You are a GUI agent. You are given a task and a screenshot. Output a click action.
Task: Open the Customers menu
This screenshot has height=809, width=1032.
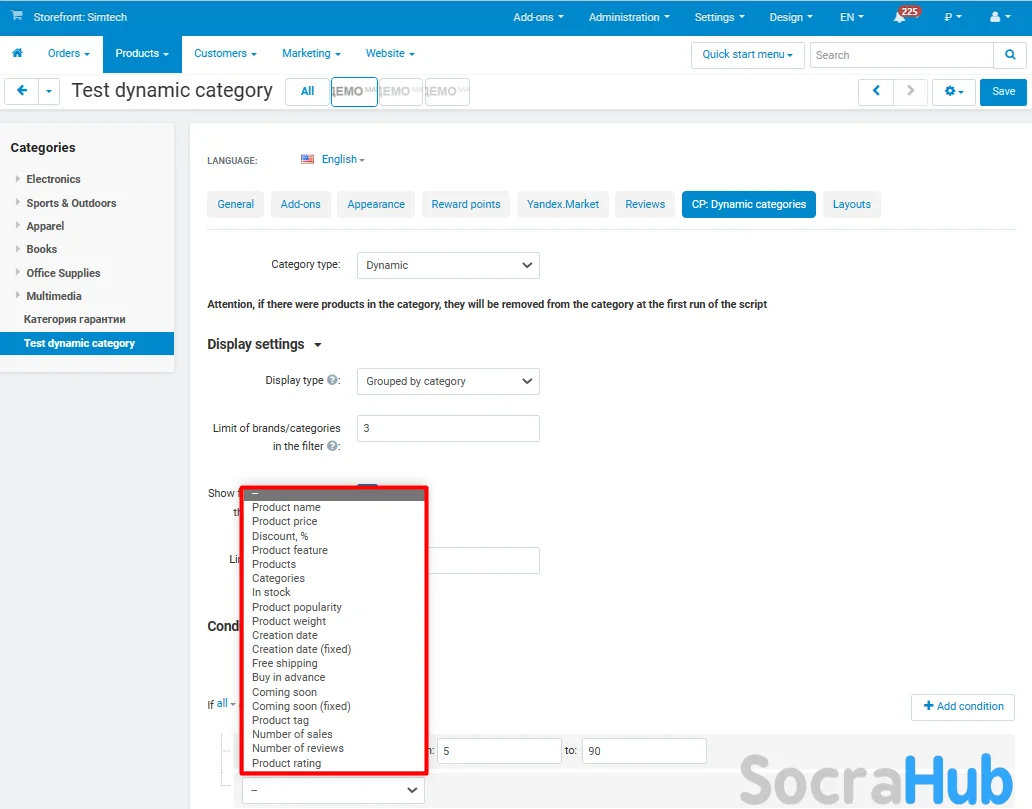pos(225,53)
